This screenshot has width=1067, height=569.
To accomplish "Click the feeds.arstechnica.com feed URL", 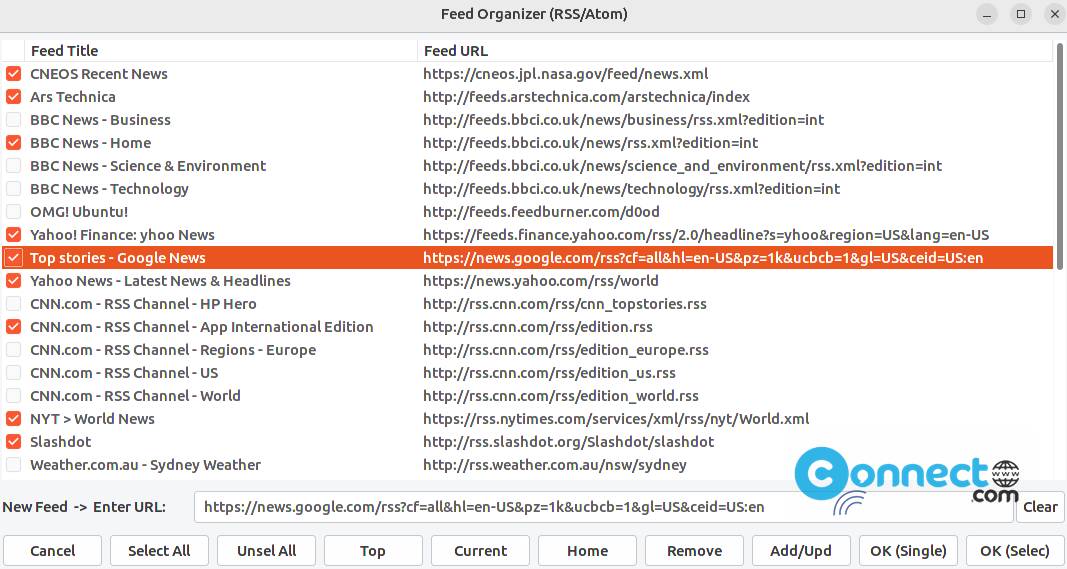I will (587, 97).
